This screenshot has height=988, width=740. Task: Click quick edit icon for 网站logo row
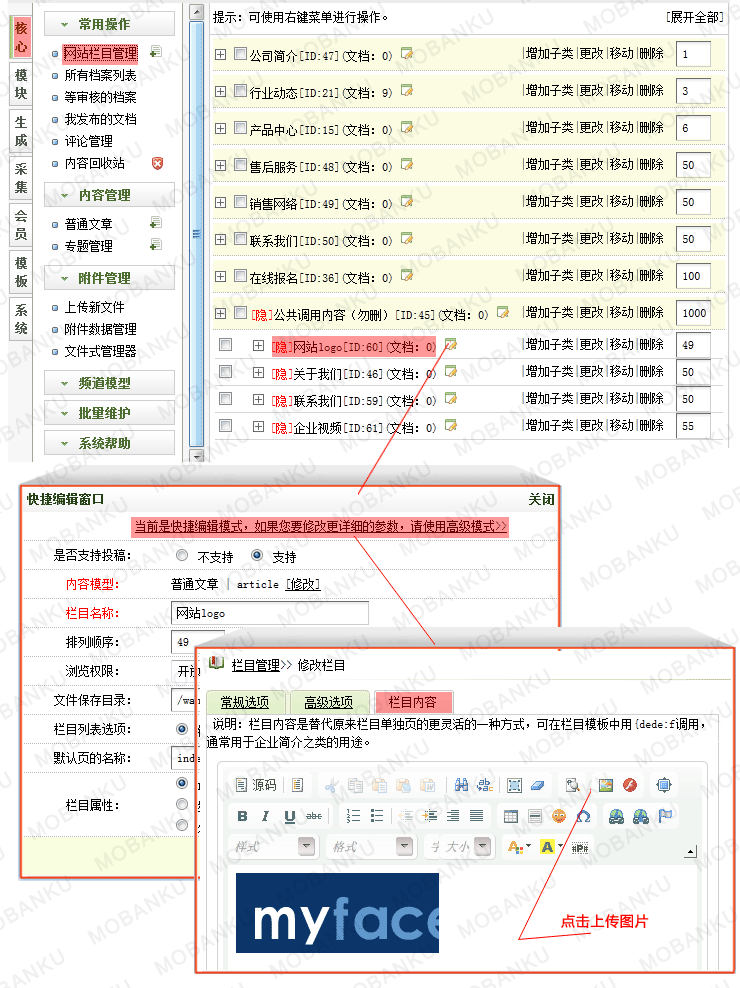click(451, 344)
